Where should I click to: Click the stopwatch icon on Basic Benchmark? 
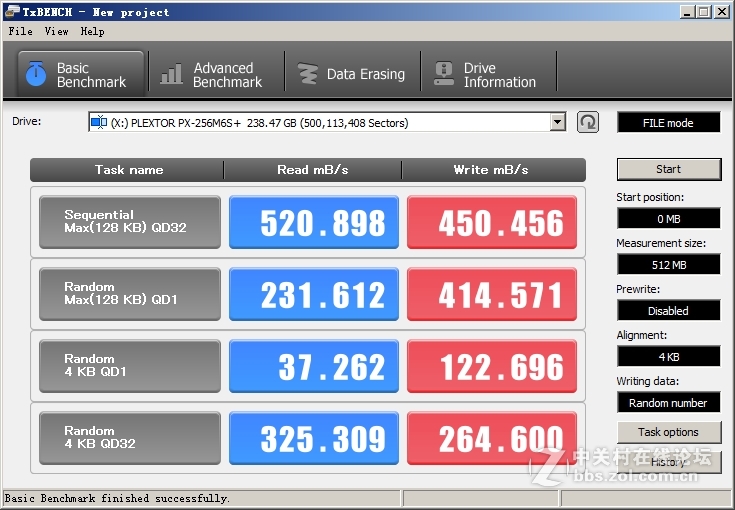point(36,74)
